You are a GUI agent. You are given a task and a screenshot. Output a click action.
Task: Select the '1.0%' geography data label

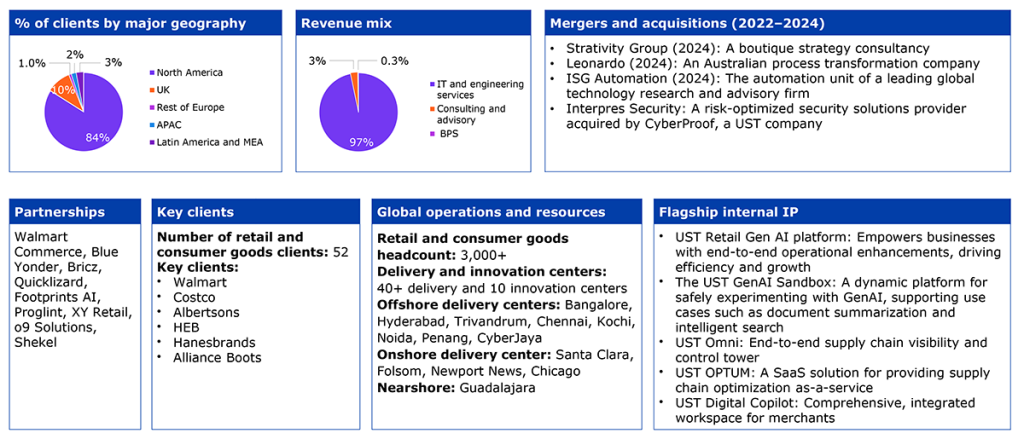(x=32, y=63)
